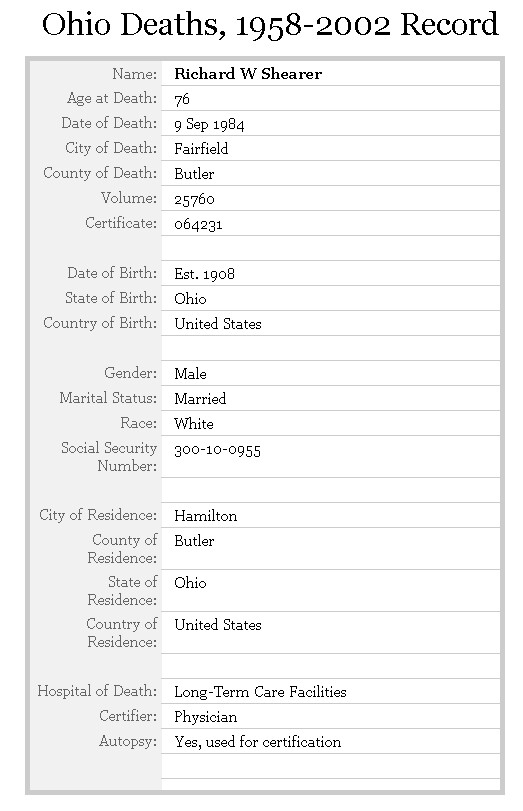Image resolution: width=523 pixels, height=811 pixels.
Task: Select the Gender value Male
Action: pyautogui.click(x=190, y=373)
